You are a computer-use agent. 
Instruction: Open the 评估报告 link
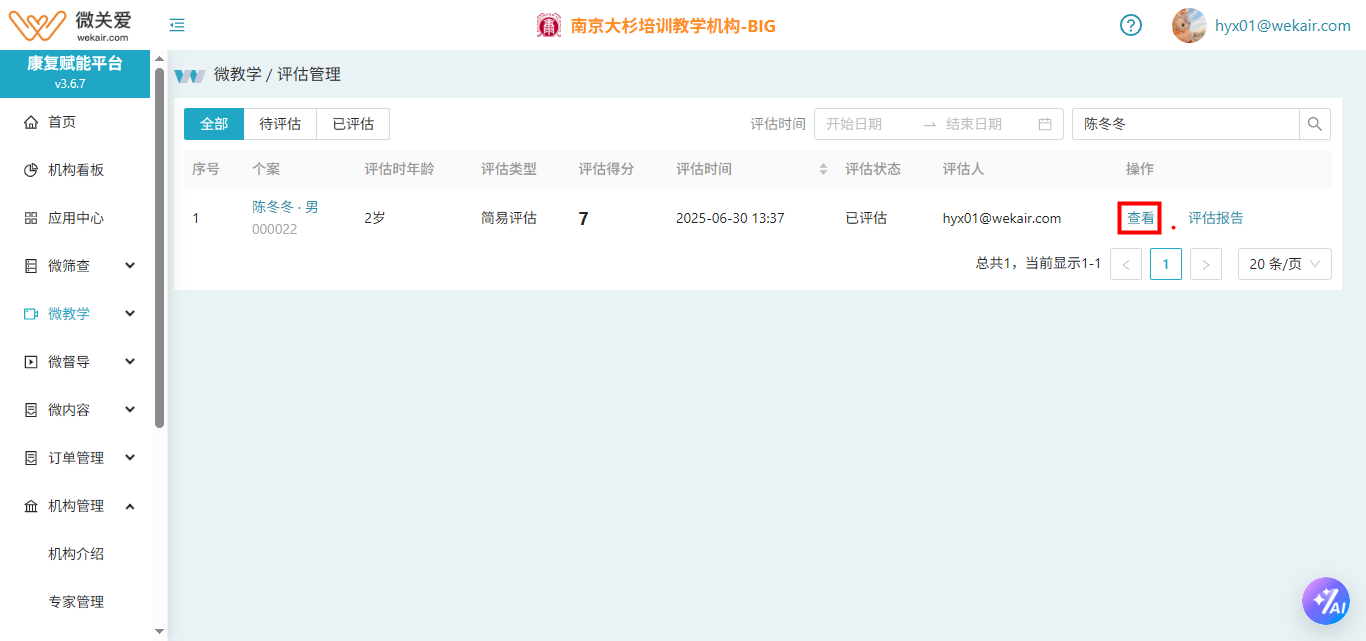[x=1215, y=218]
